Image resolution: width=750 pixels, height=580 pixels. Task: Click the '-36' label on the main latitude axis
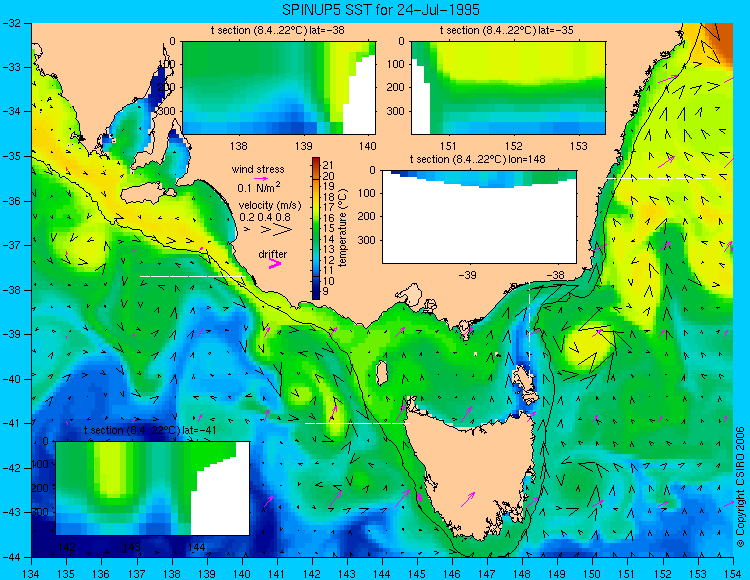pyautogui.click(x=10, y=201)
